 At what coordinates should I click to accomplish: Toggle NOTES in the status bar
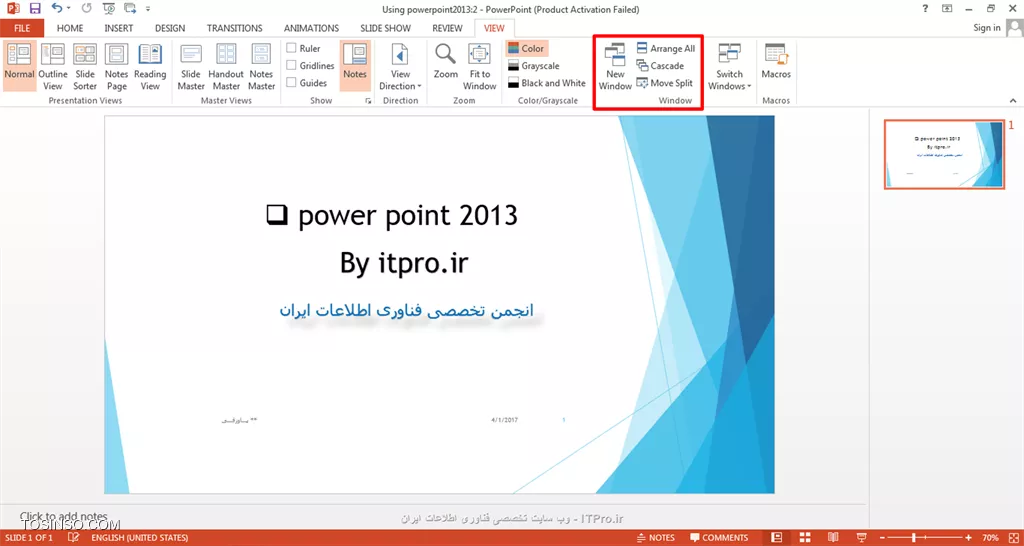pyautogui.click(x=656, y=538)
